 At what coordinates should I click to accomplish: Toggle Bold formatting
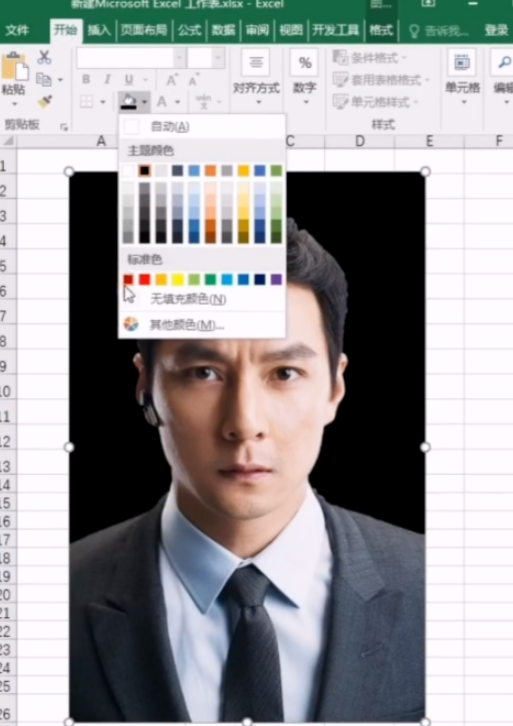click(86, 80)
